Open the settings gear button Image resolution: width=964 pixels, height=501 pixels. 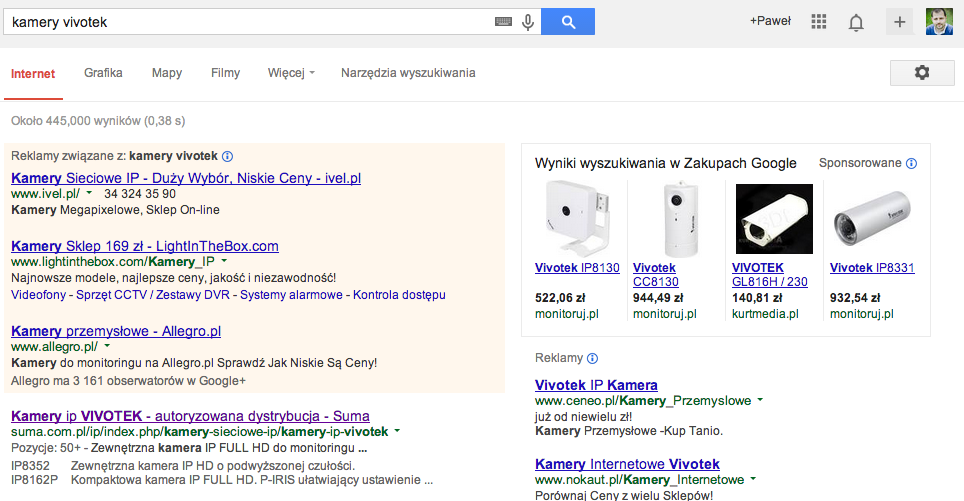(x=922, y=73)
